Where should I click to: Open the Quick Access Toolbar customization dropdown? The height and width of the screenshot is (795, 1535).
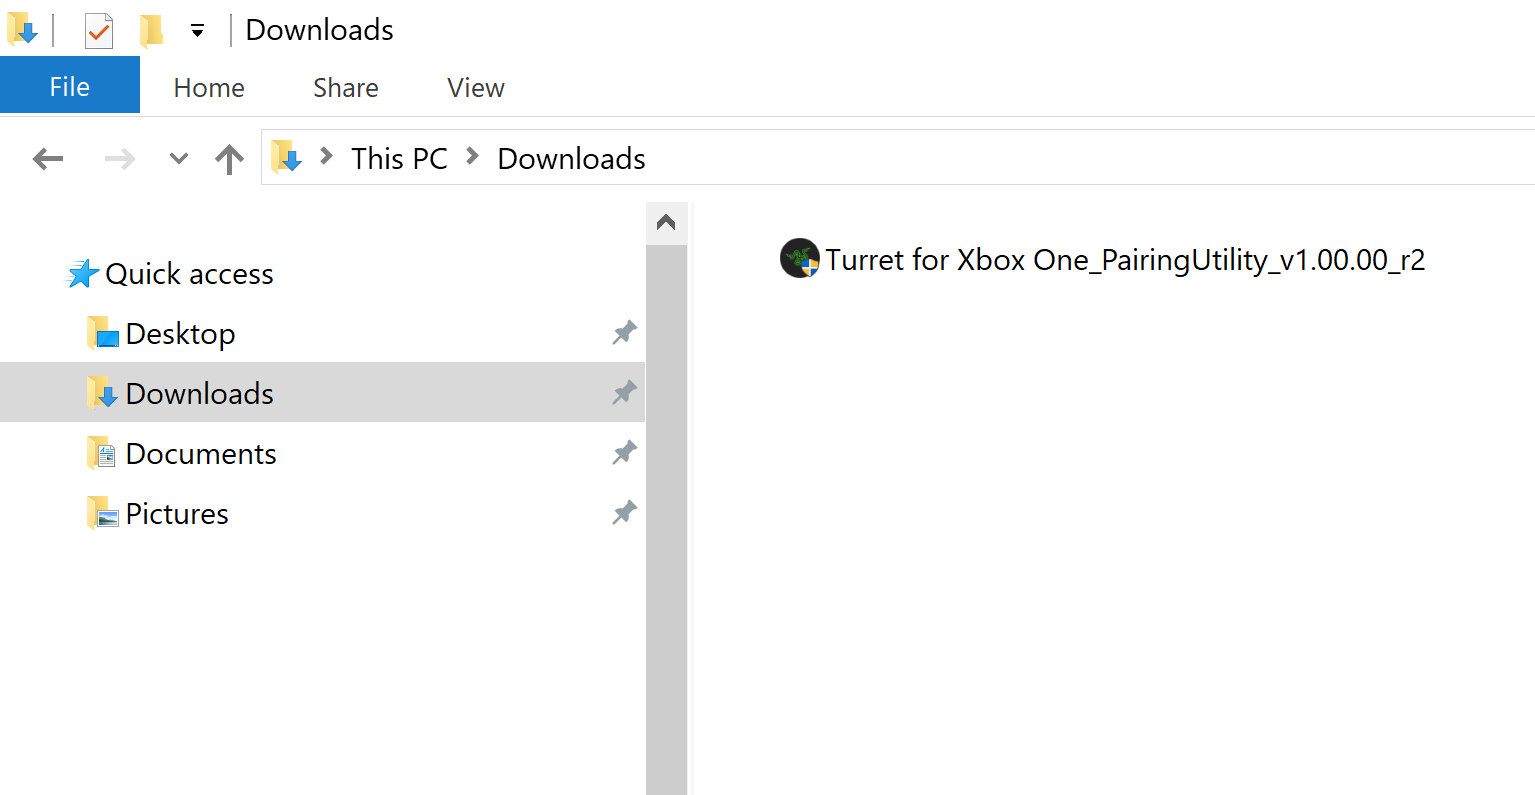[x=196, y=29]
